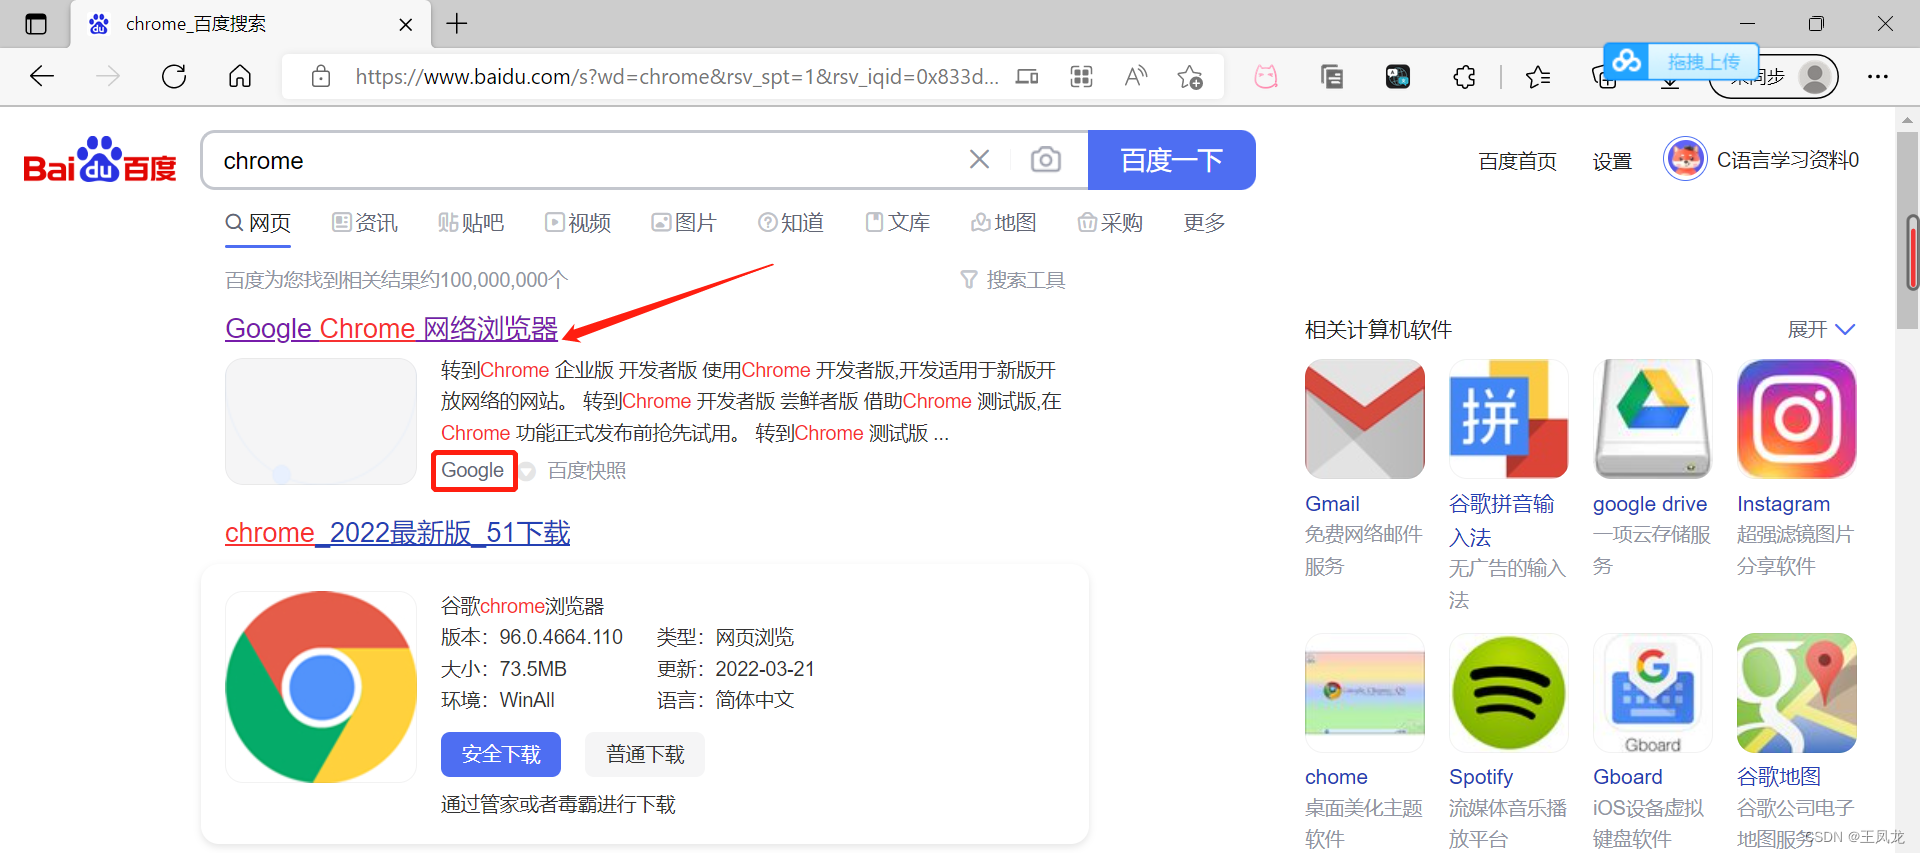Open 搜索工具 filter options

click(1013, 280)
